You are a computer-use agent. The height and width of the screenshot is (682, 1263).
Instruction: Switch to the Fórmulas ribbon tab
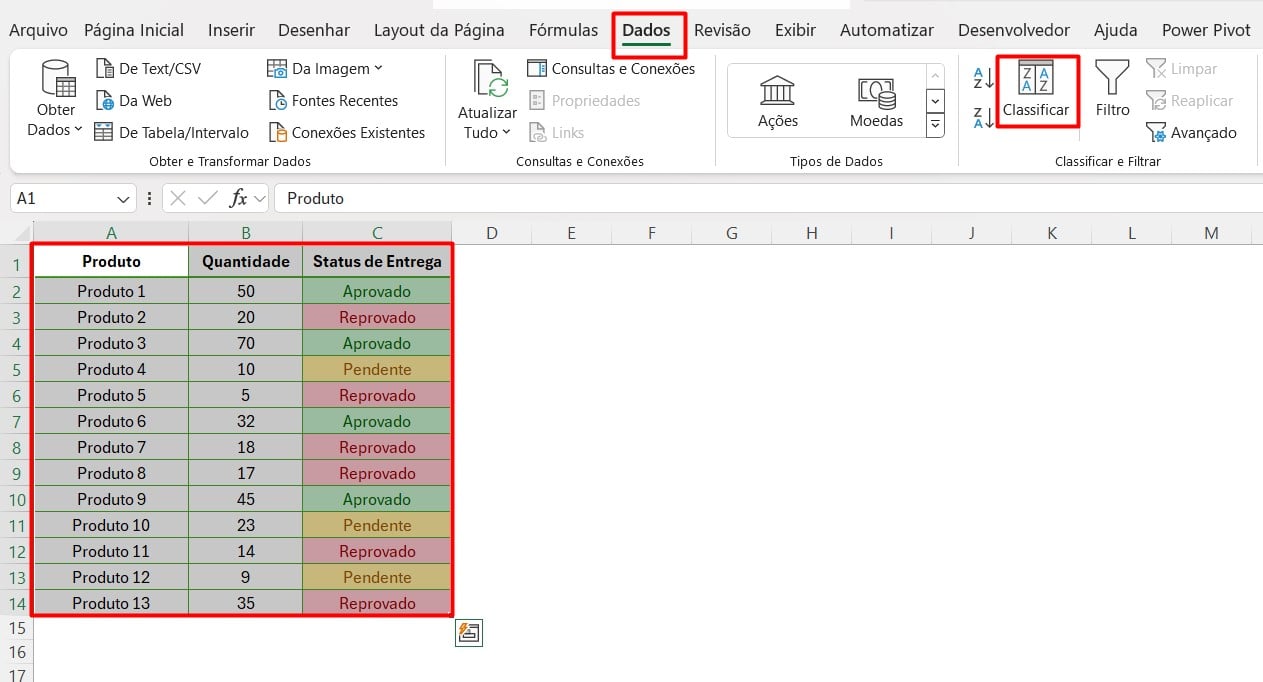pos(563,30)
